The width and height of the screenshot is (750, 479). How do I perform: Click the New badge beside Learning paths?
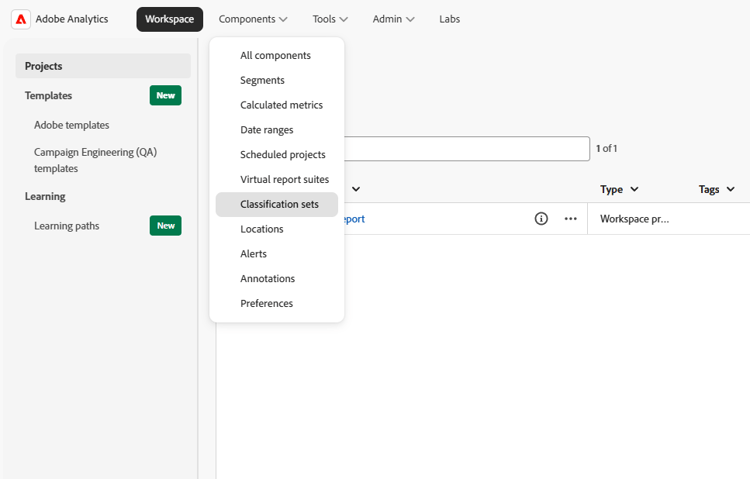tap(165, 226)
